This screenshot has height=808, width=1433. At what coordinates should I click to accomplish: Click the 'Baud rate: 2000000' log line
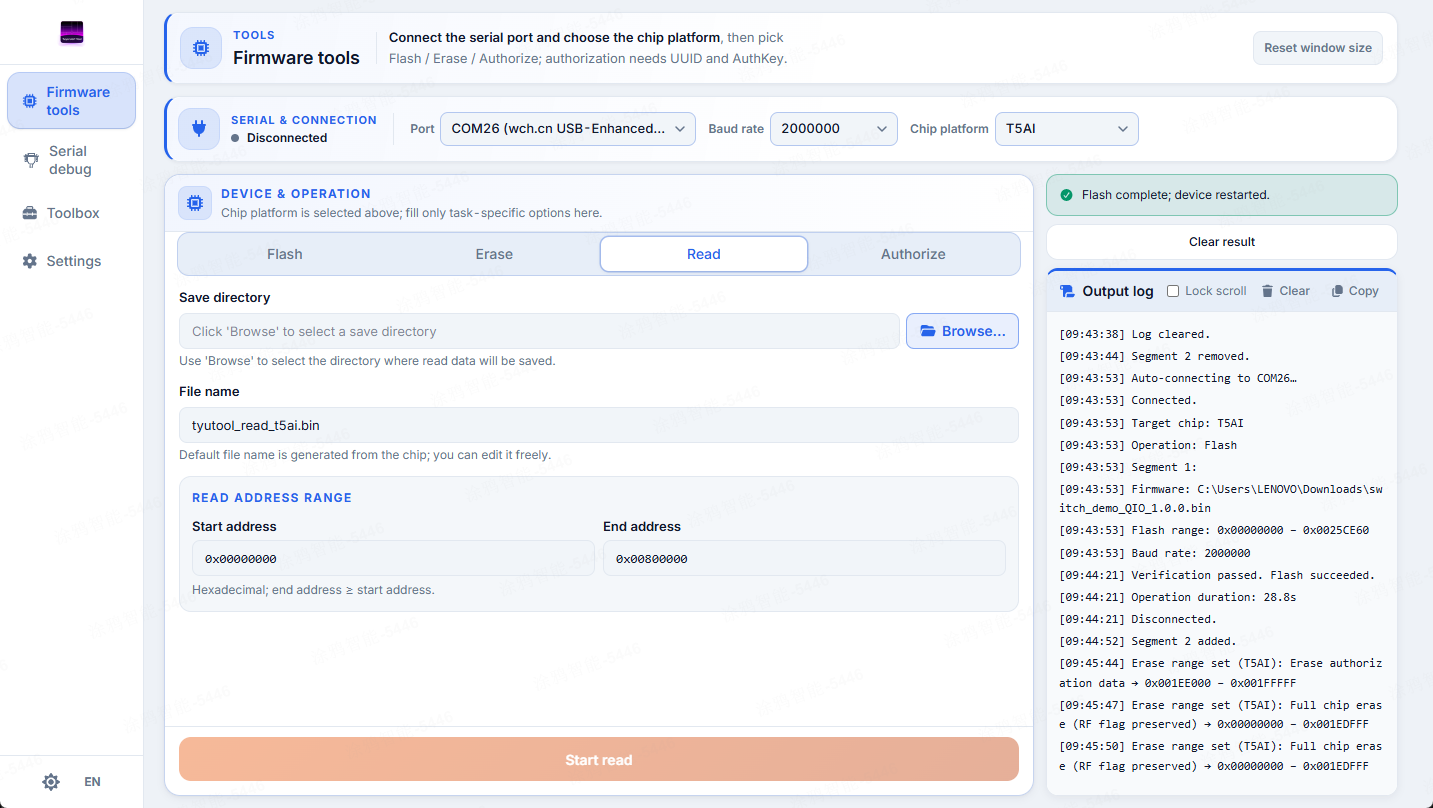point(1155,553)
